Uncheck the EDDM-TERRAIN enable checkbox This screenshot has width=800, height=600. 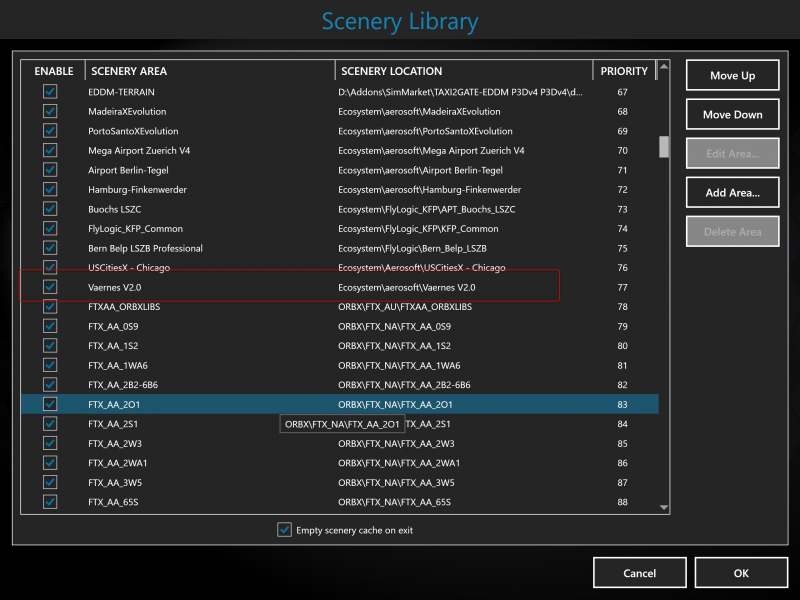pos(50,92)
